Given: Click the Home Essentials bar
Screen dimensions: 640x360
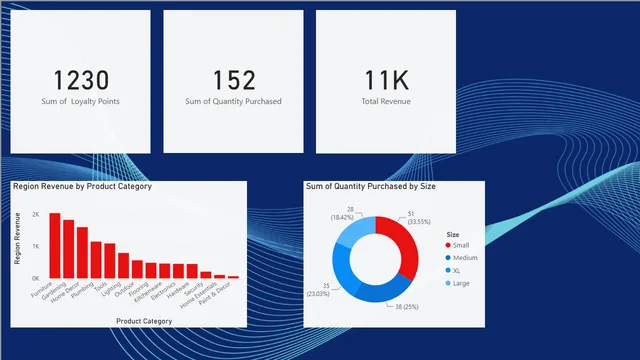Looking at the screenshot, I should (220, 277).
